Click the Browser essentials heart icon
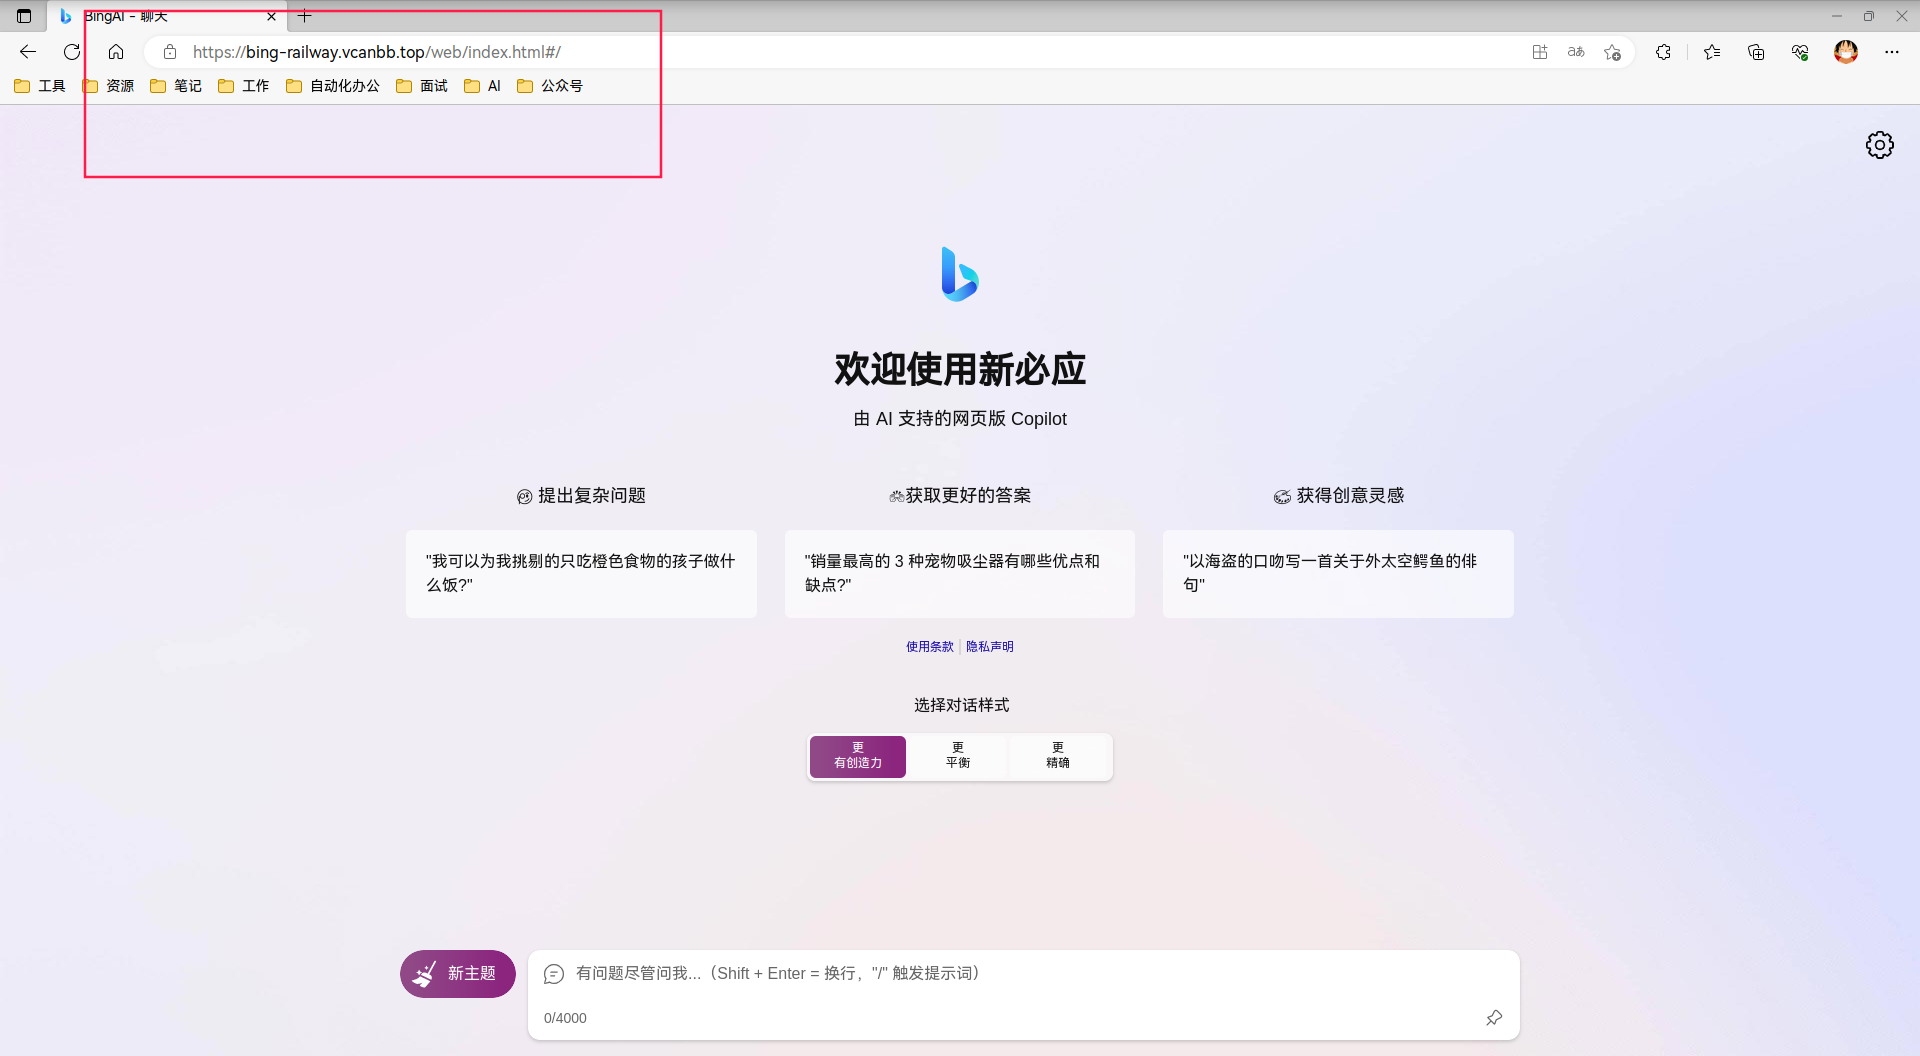Viewport: 1920px width, 1056px height. coord(1800,52)
